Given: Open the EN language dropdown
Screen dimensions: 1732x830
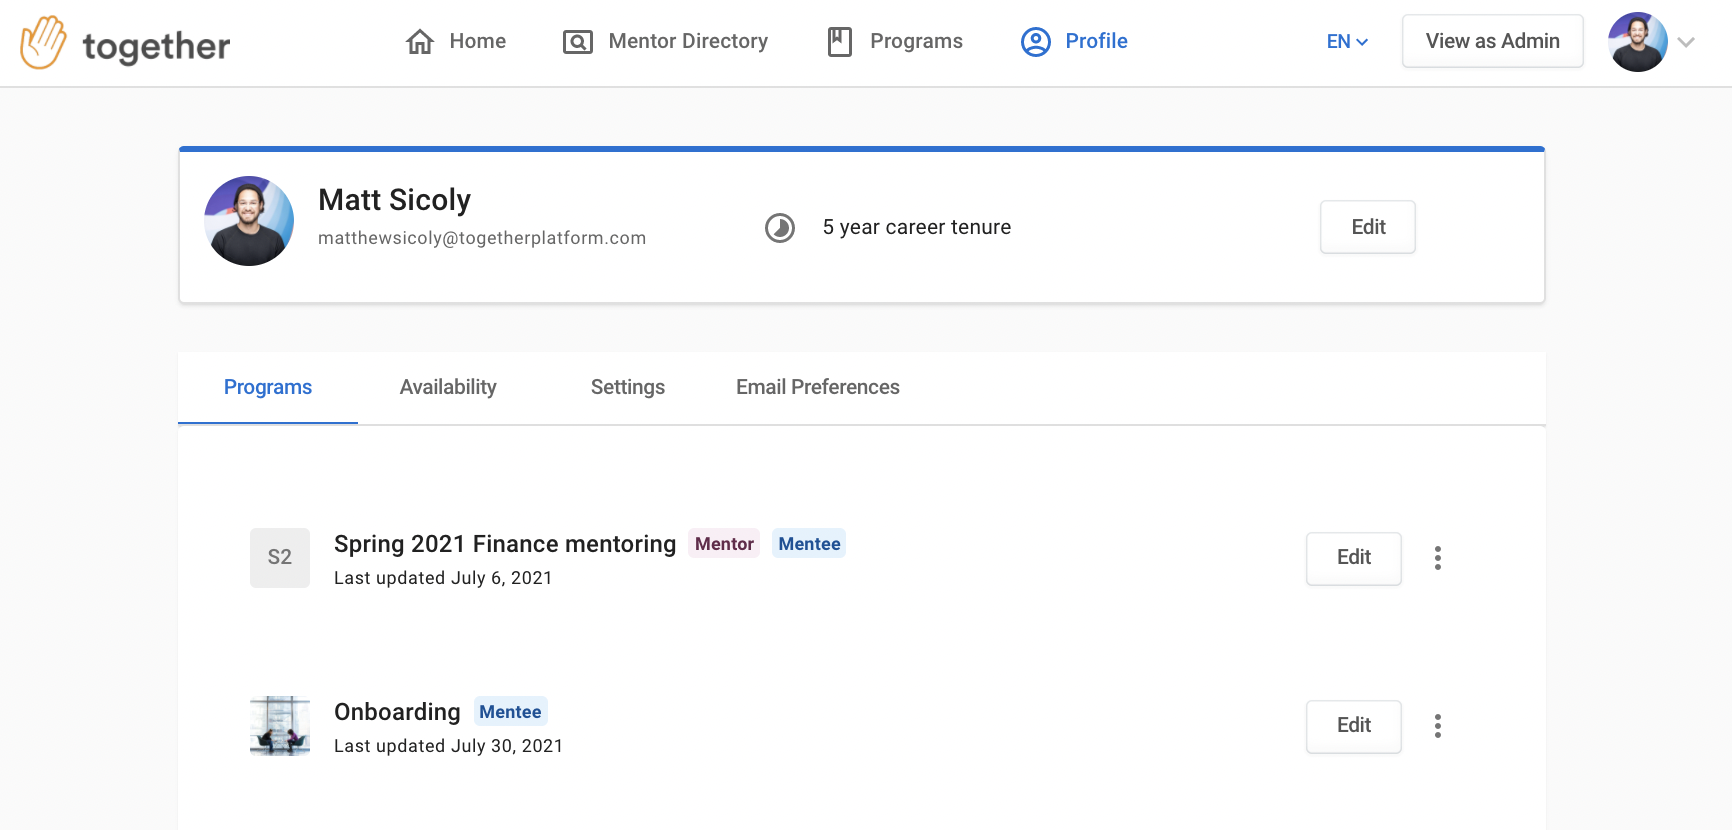Looking at the screenshot, I should click(1347, 42).
